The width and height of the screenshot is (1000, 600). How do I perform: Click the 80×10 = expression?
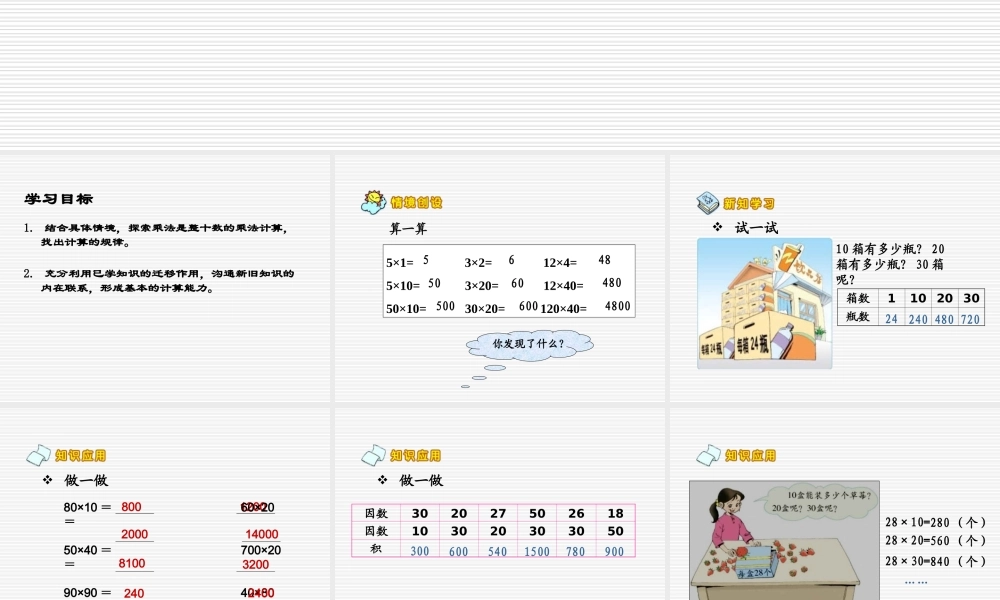(87, 508)
